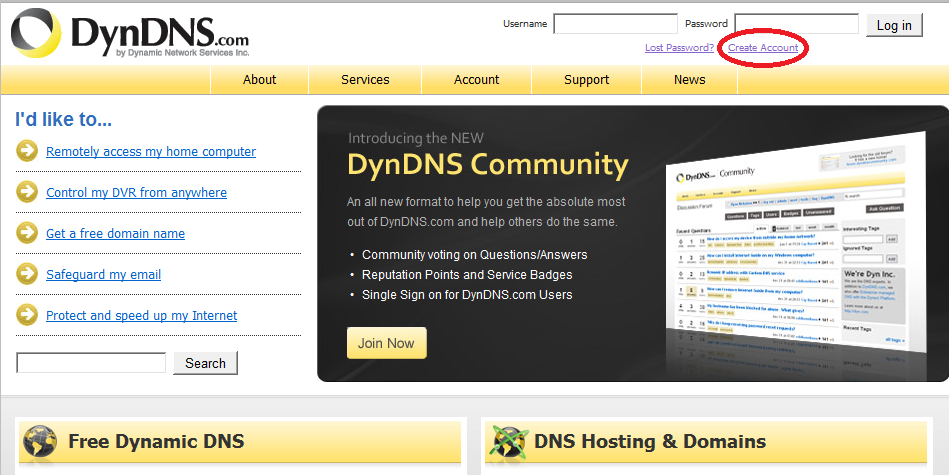This screenshot has height=475, width=949.
Task: Click the Free Dynamic DNS globe icon
Action: (40, 442)
